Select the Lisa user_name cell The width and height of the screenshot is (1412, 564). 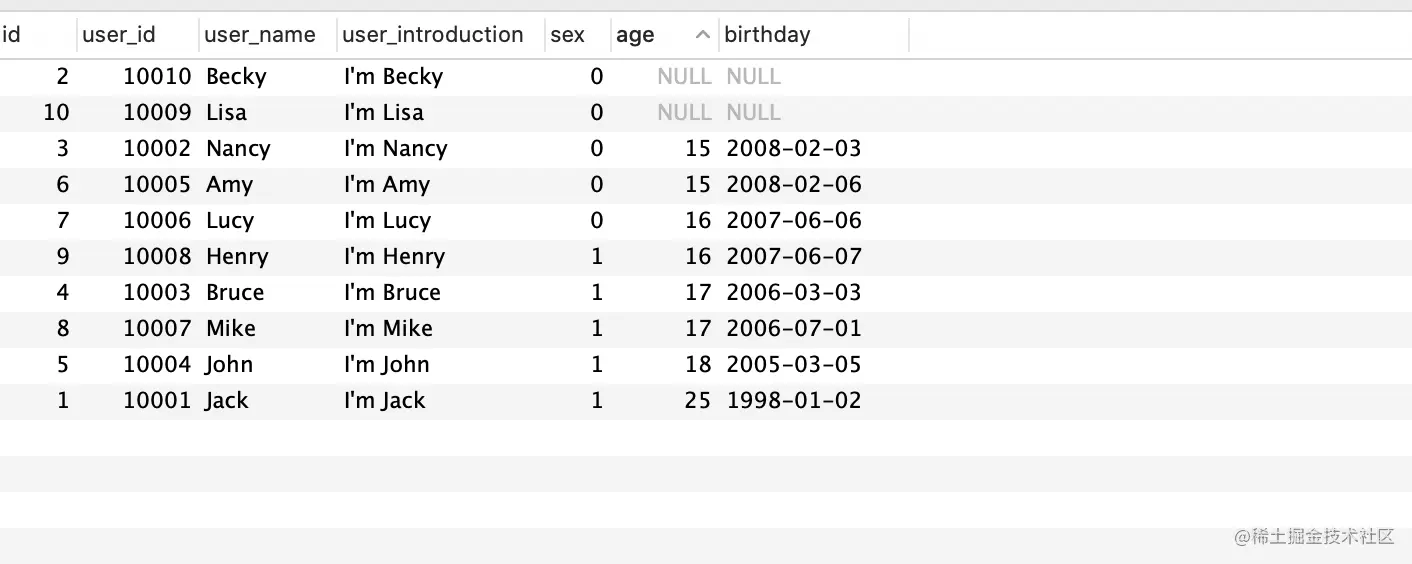click(226, 113)
